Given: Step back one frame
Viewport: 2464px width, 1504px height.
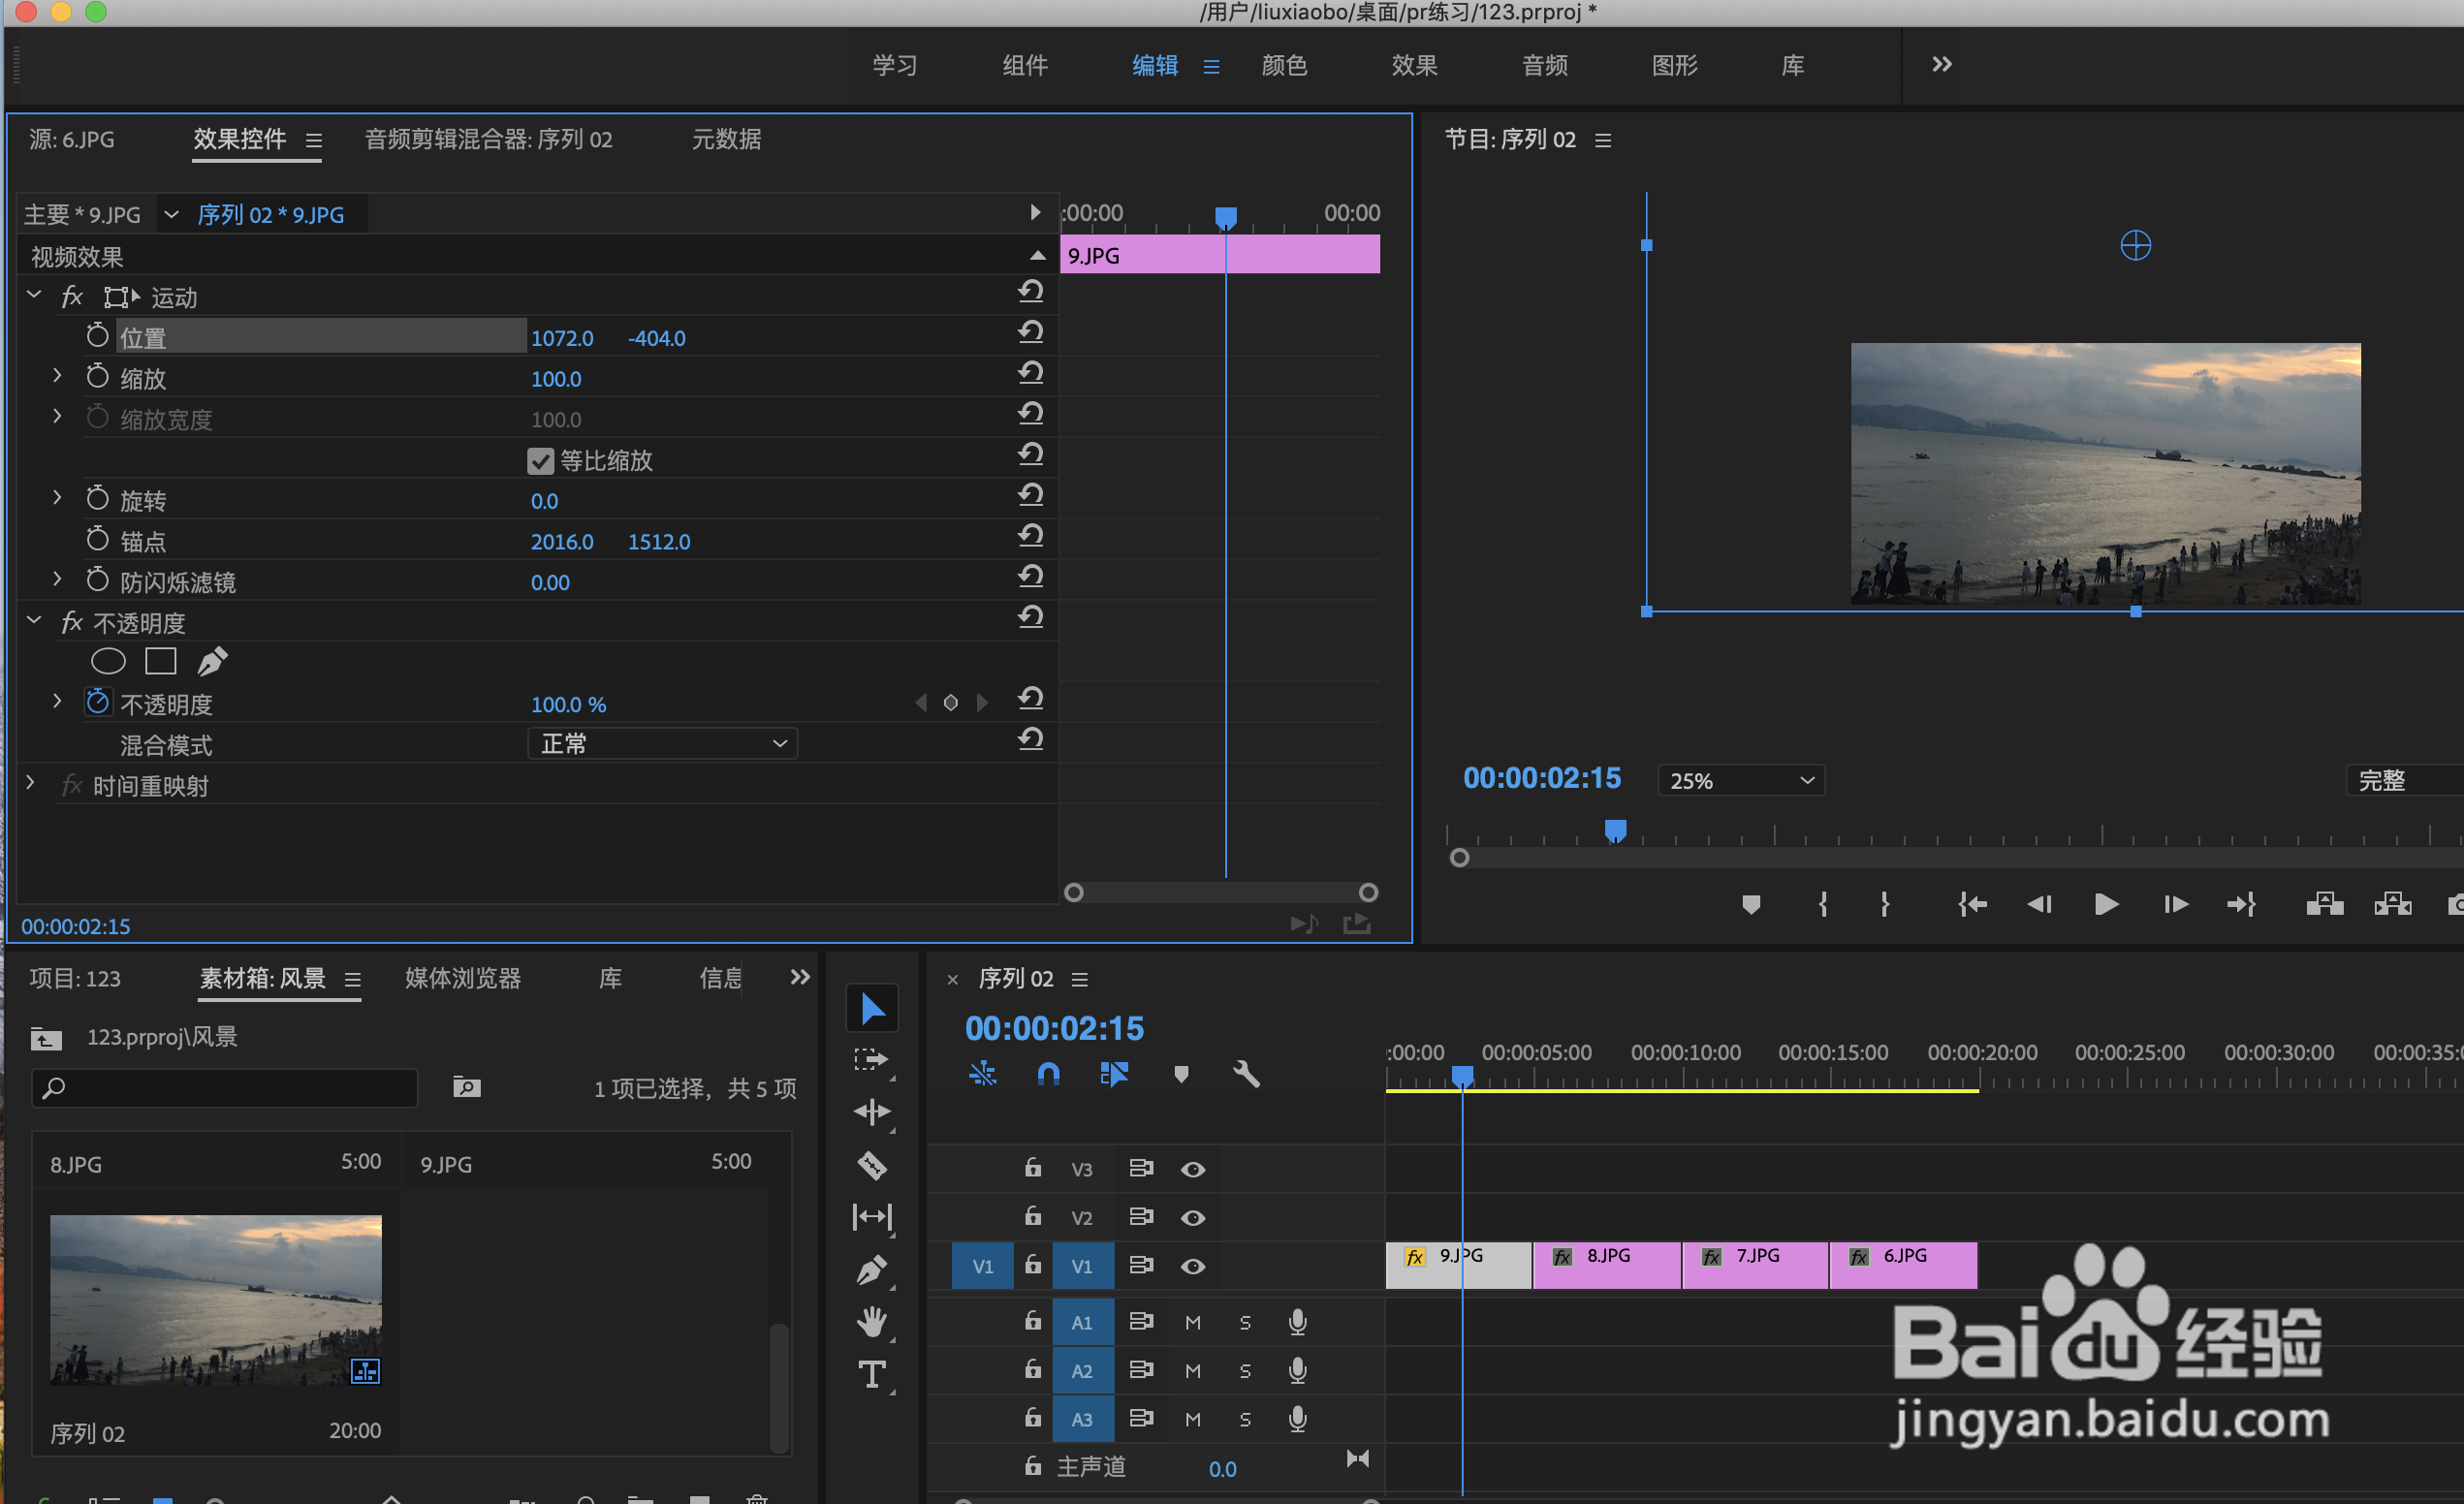Looking at the screenshot, I should pos(2039,904).
